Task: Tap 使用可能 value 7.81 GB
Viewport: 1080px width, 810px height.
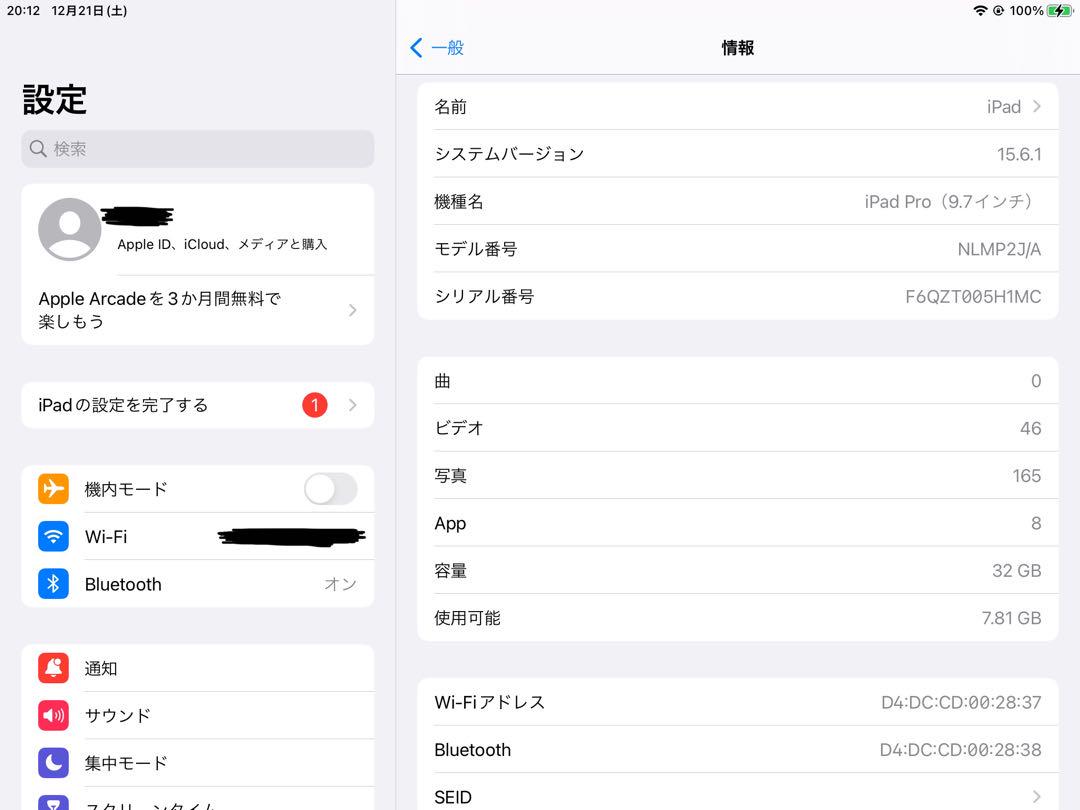Action: (1012, 618)
